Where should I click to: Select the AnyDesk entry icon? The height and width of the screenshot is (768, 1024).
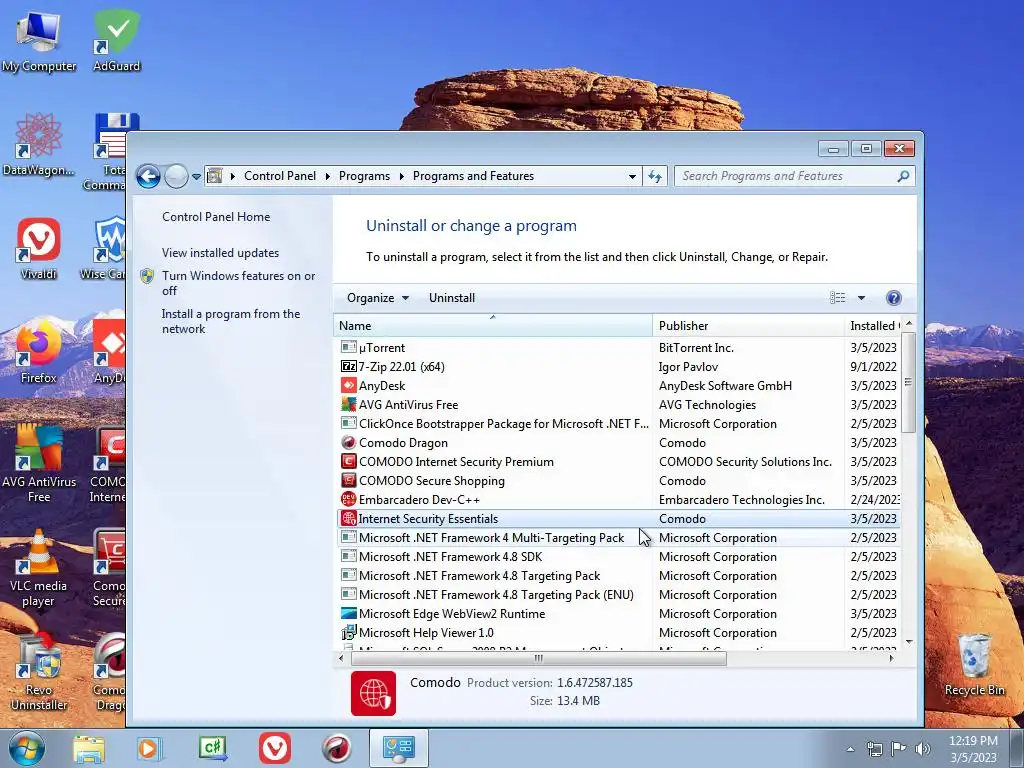[x=349, y=385]
